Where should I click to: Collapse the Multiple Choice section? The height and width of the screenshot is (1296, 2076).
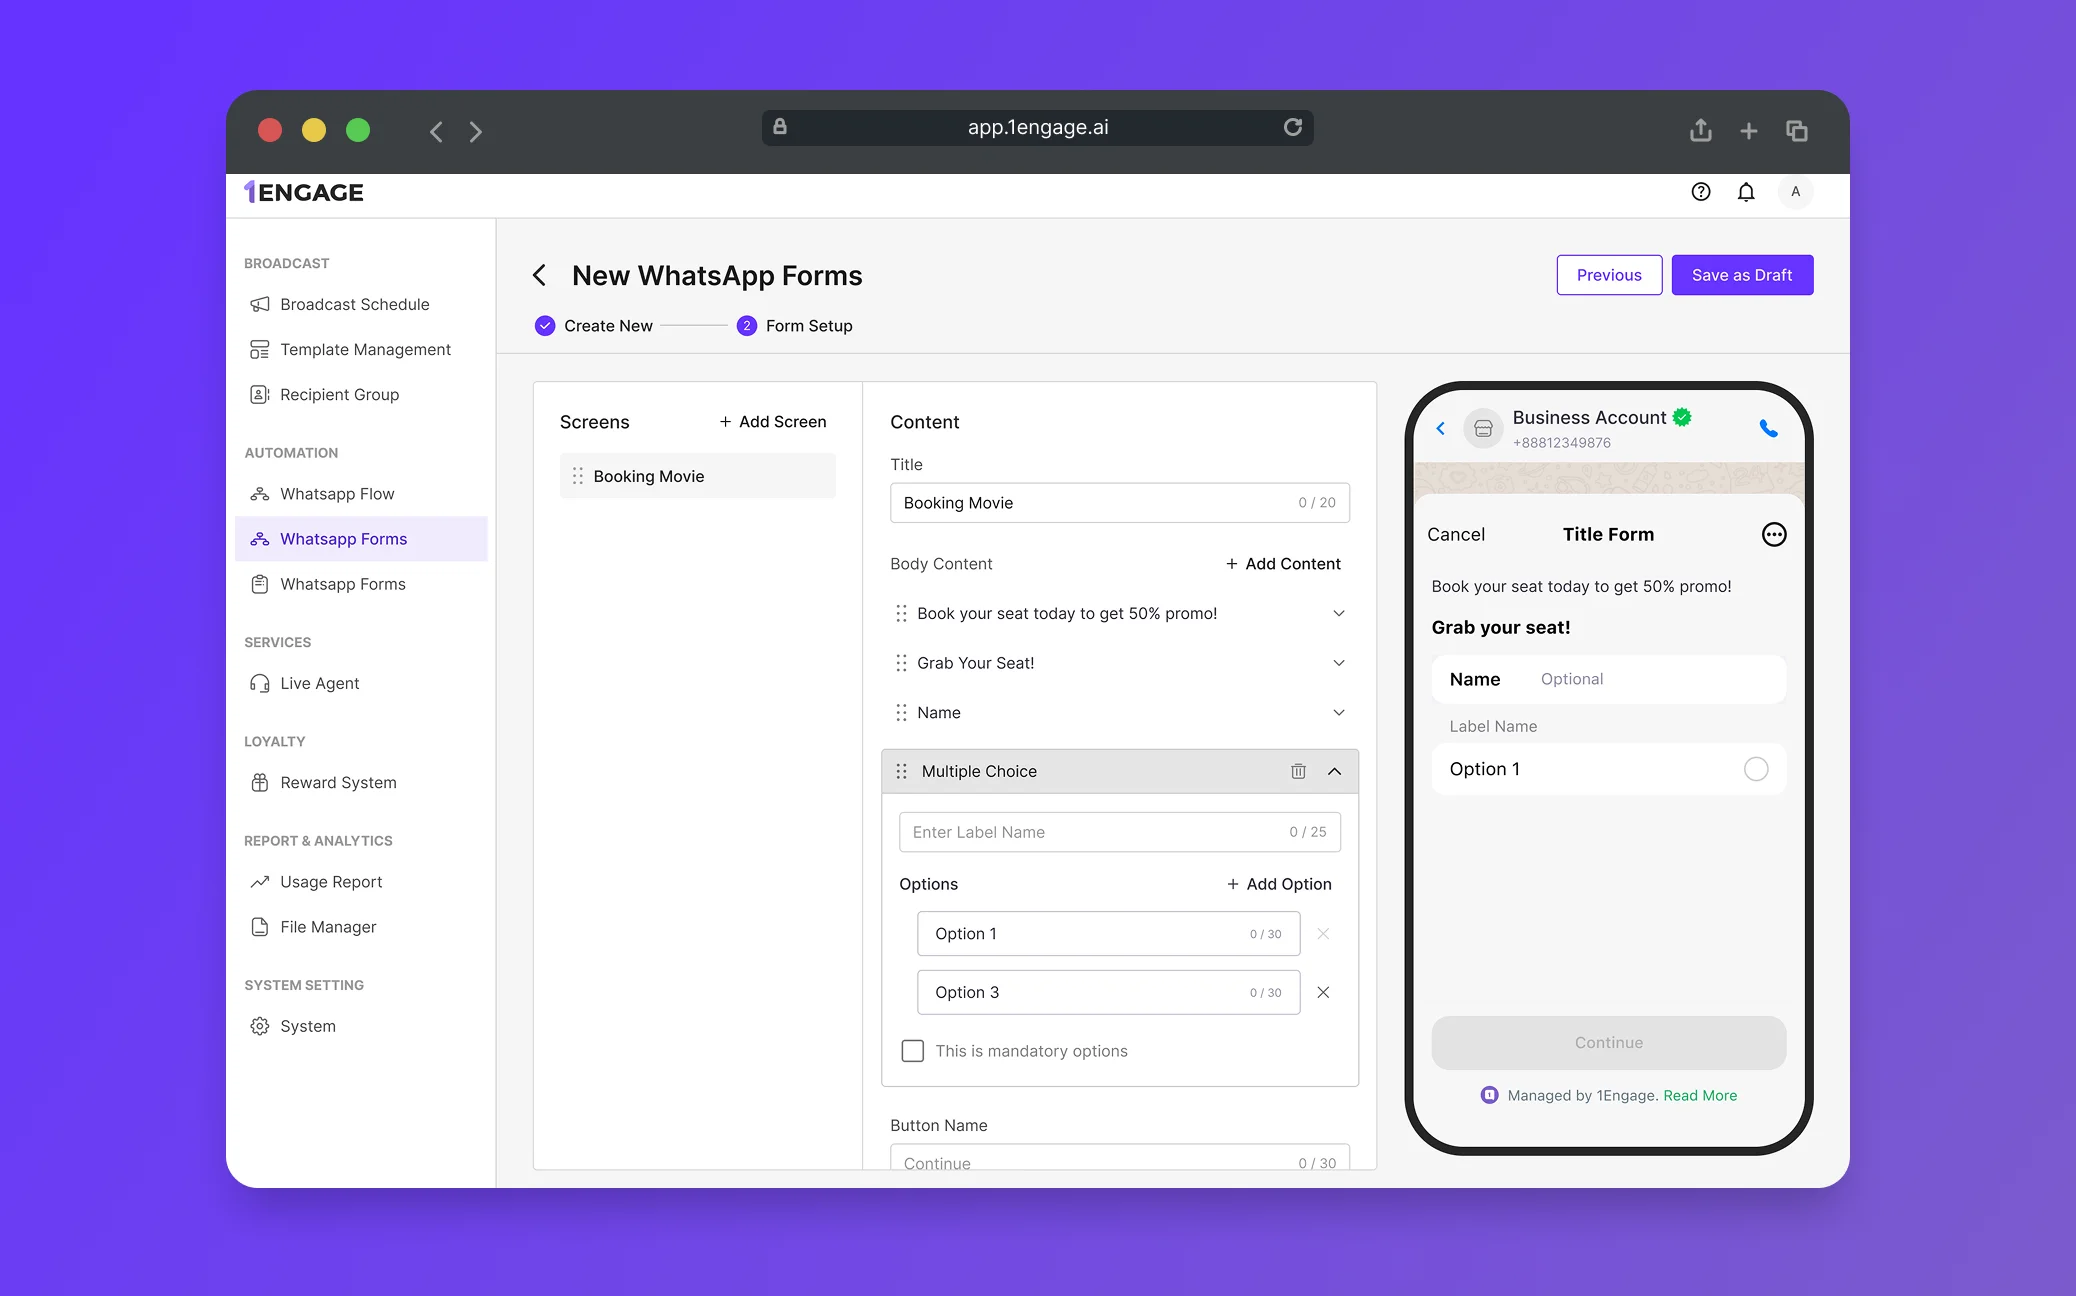[1334, 771]
